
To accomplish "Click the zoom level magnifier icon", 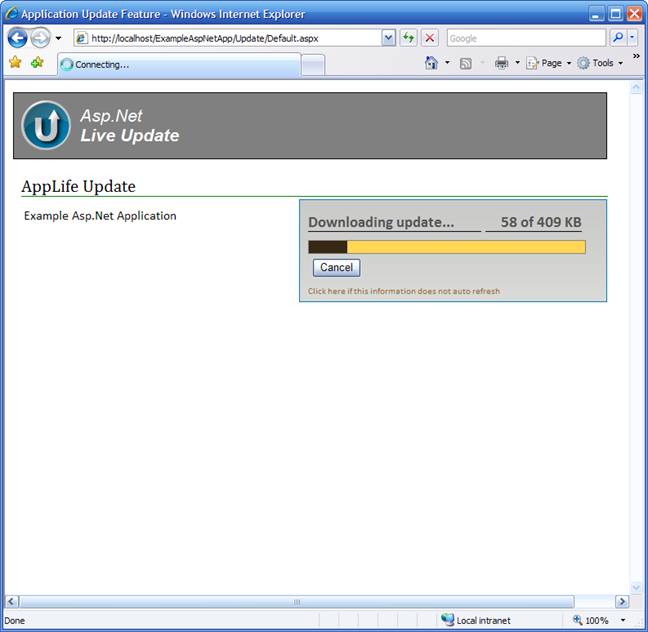I will click(x=577, y=620).
